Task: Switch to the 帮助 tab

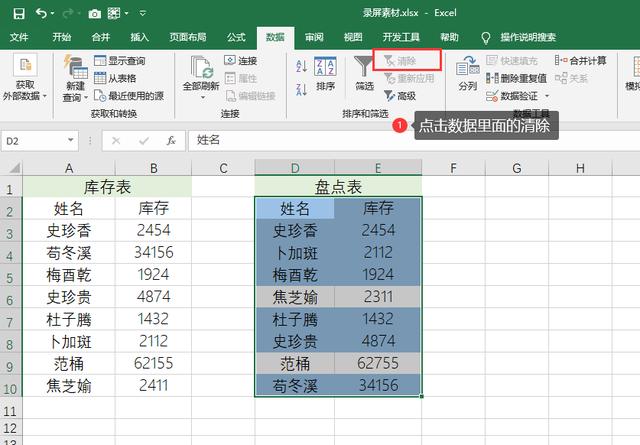Action: point(449,38)
